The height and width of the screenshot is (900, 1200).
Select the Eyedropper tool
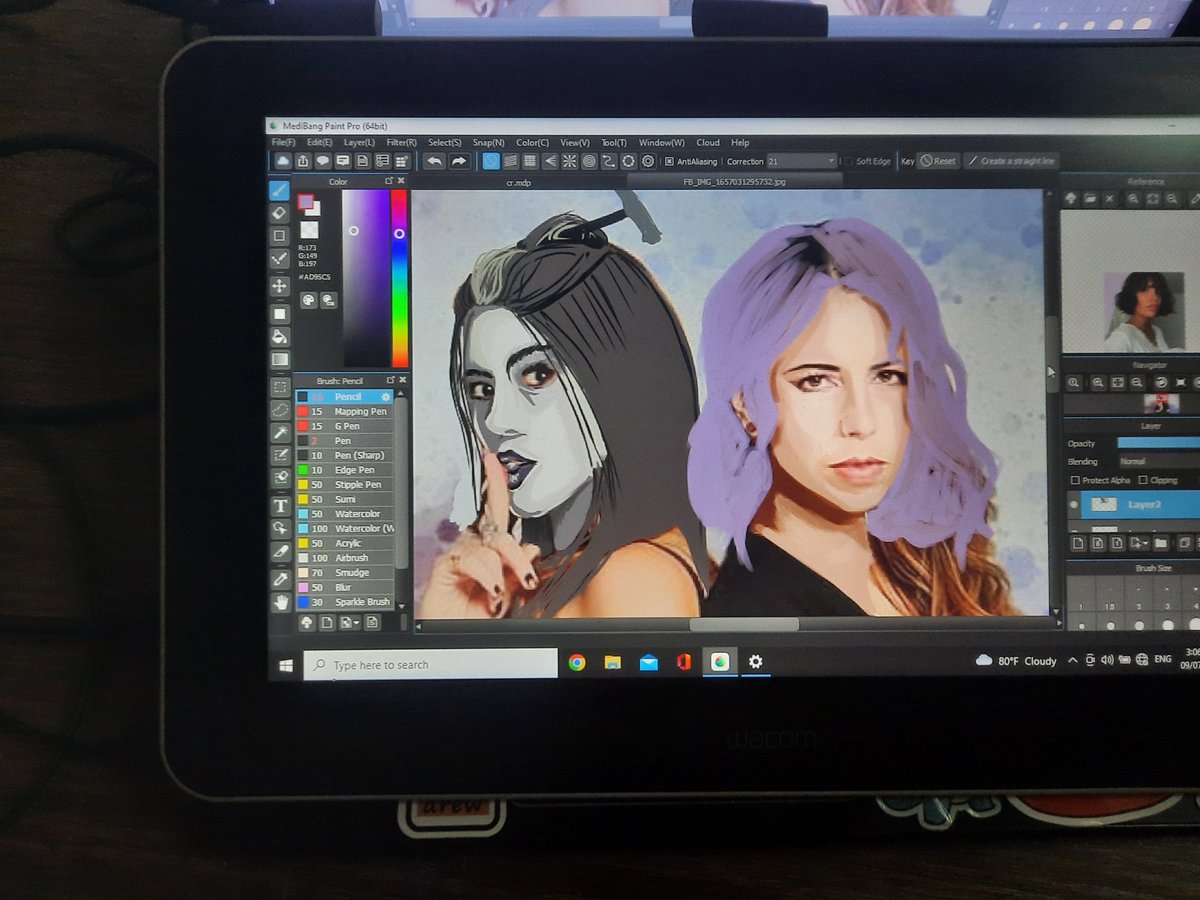(x=279, y=579)
